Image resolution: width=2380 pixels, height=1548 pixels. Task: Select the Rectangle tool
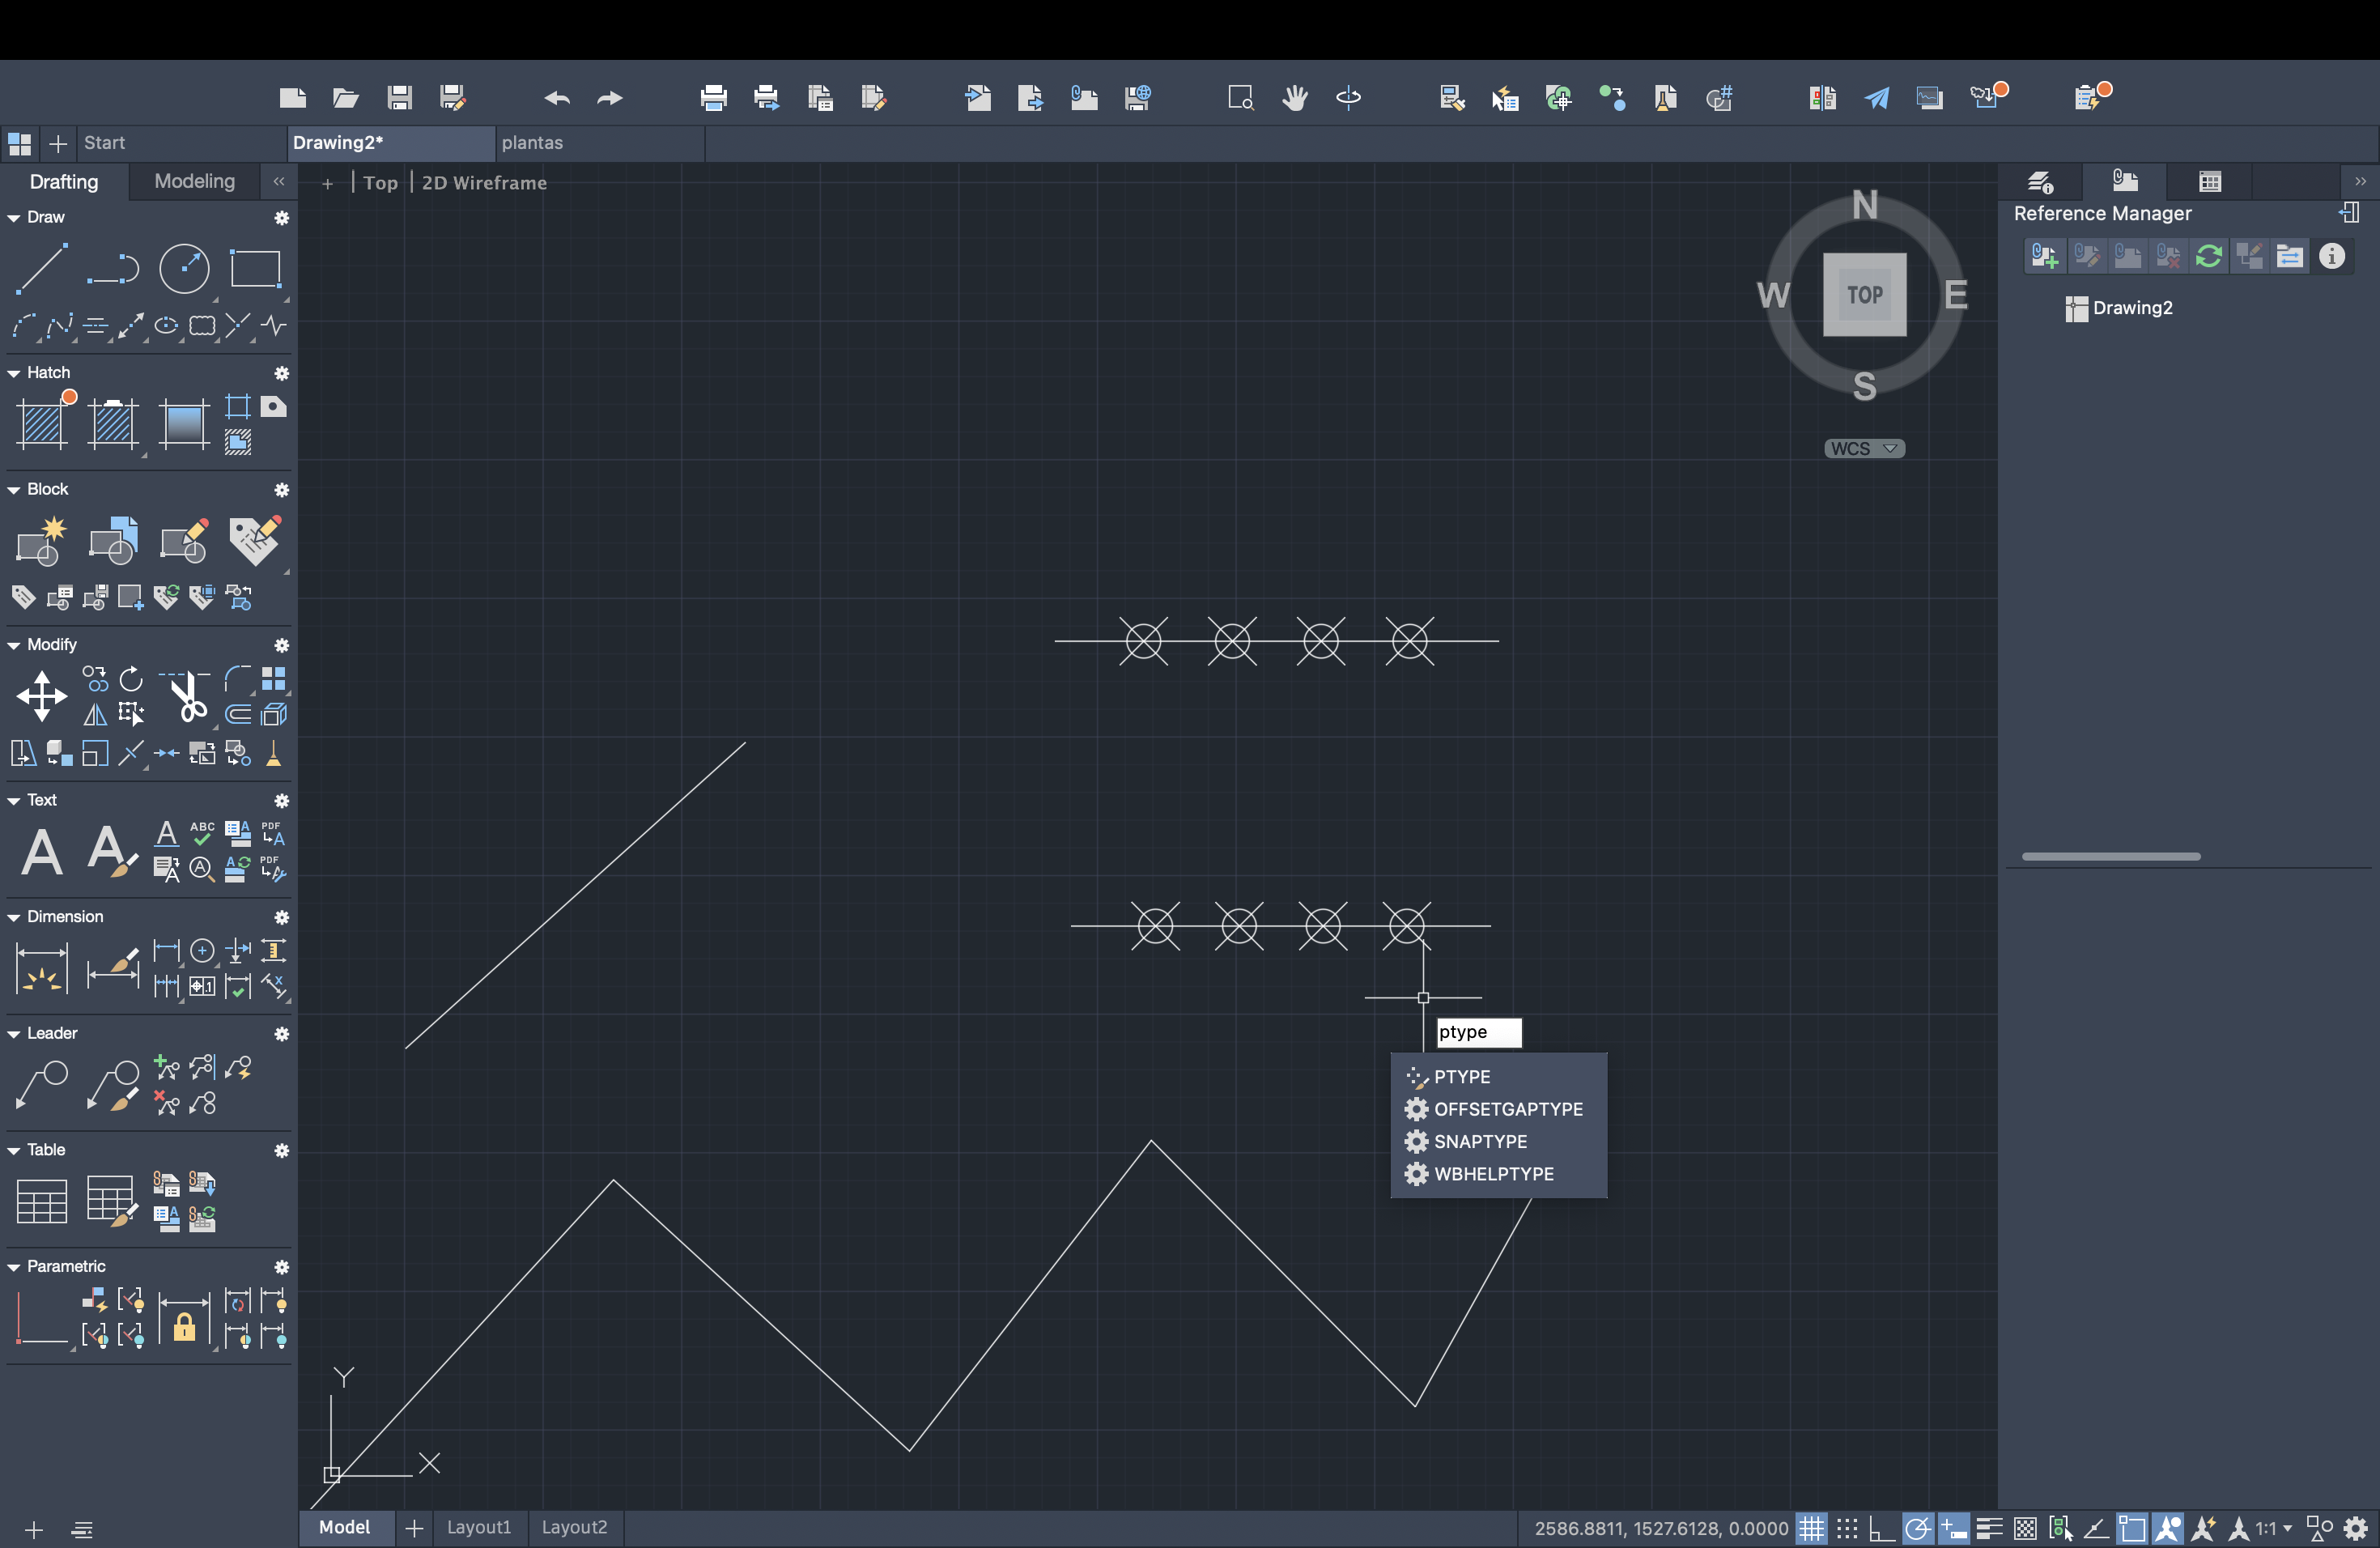click(x=255, y=268)
